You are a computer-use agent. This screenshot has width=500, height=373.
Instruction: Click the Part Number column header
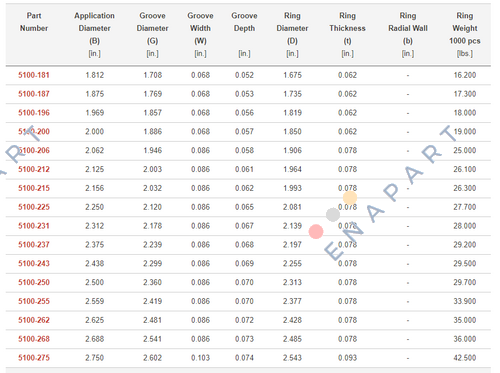(34, 22)
